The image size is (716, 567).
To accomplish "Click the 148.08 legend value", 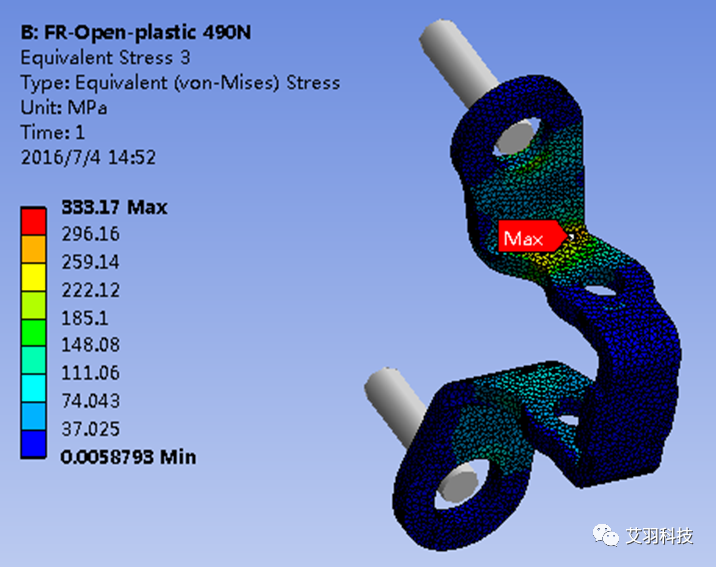I will (90, 345).
